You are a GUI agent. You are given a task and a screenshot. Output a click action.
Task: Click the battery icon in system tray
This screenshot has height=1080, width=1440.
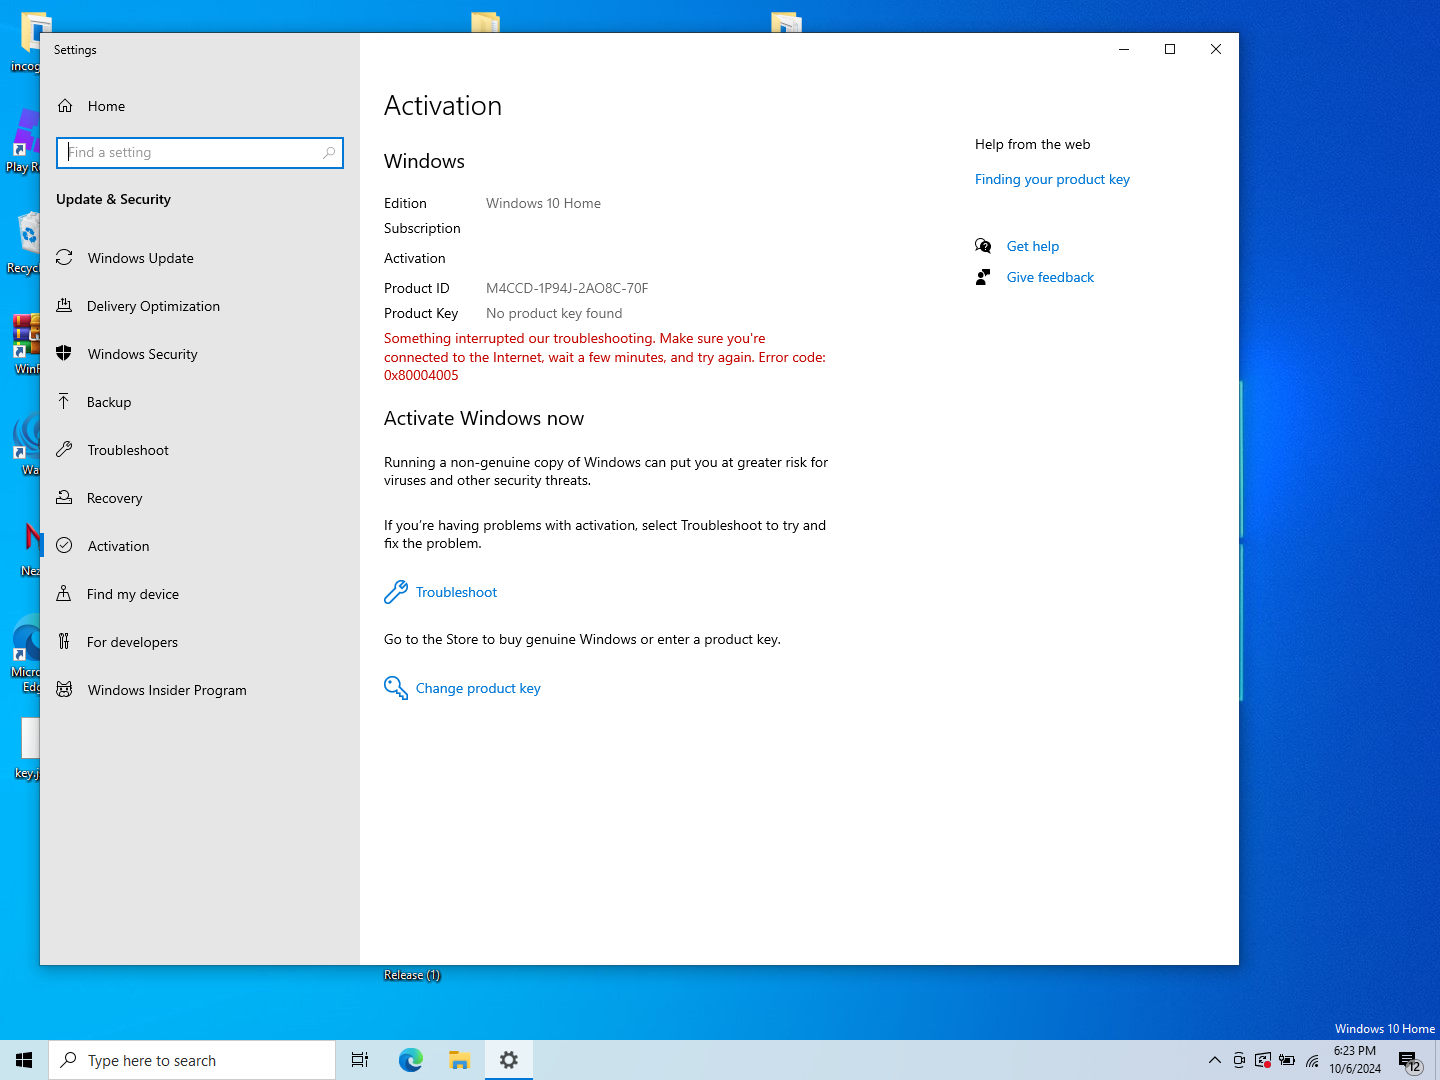tap(1287, 1060)
